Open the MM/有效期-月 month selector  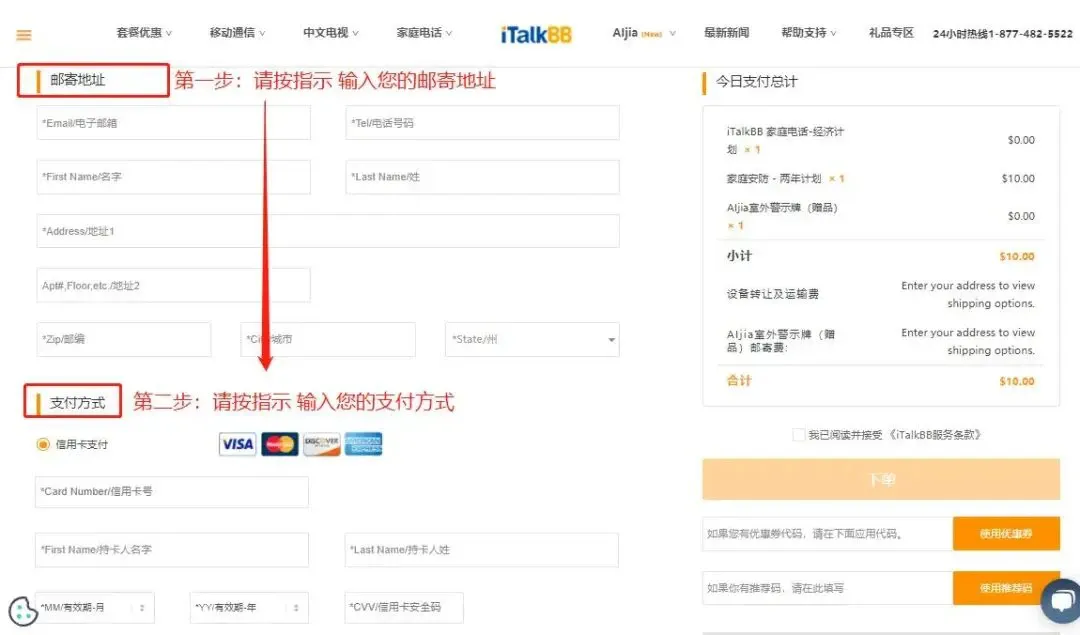95,607
